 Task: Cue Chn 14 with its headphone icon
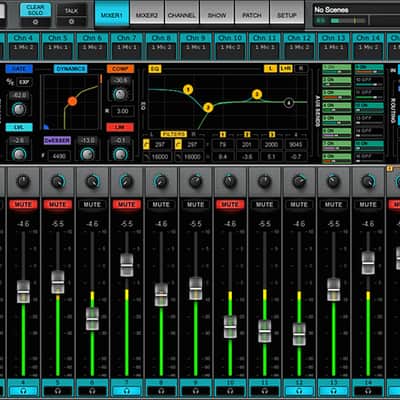coord(368,391)
